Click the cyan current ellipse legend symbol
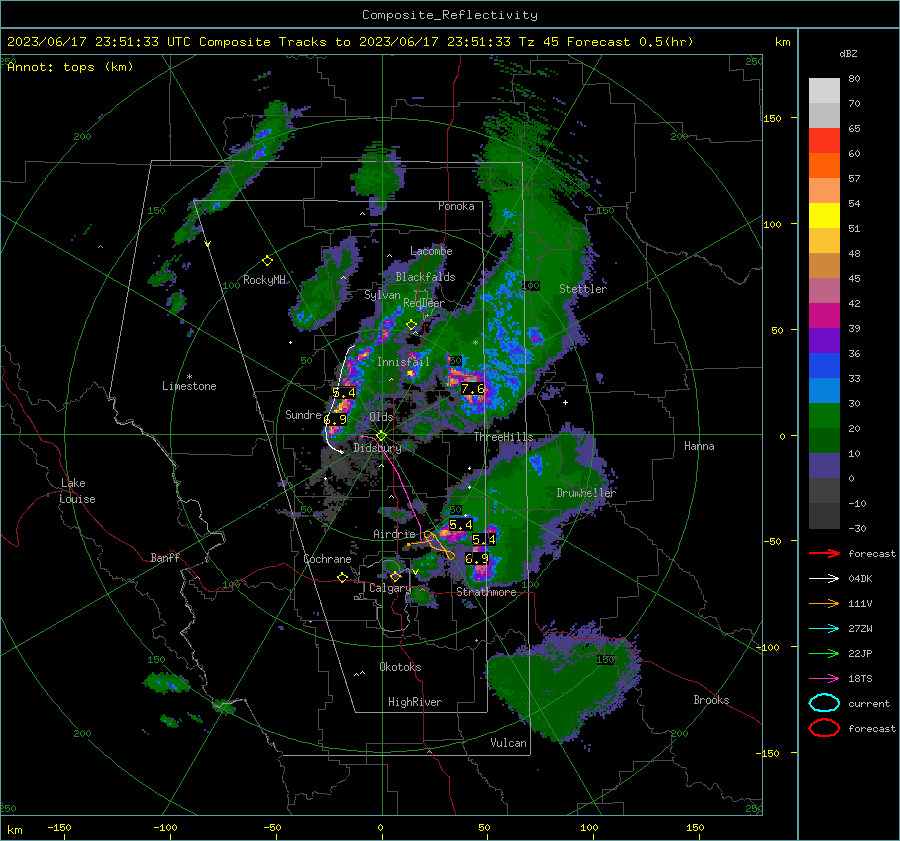The width and height of the screenshot is (900, 841). coord(824,703)
